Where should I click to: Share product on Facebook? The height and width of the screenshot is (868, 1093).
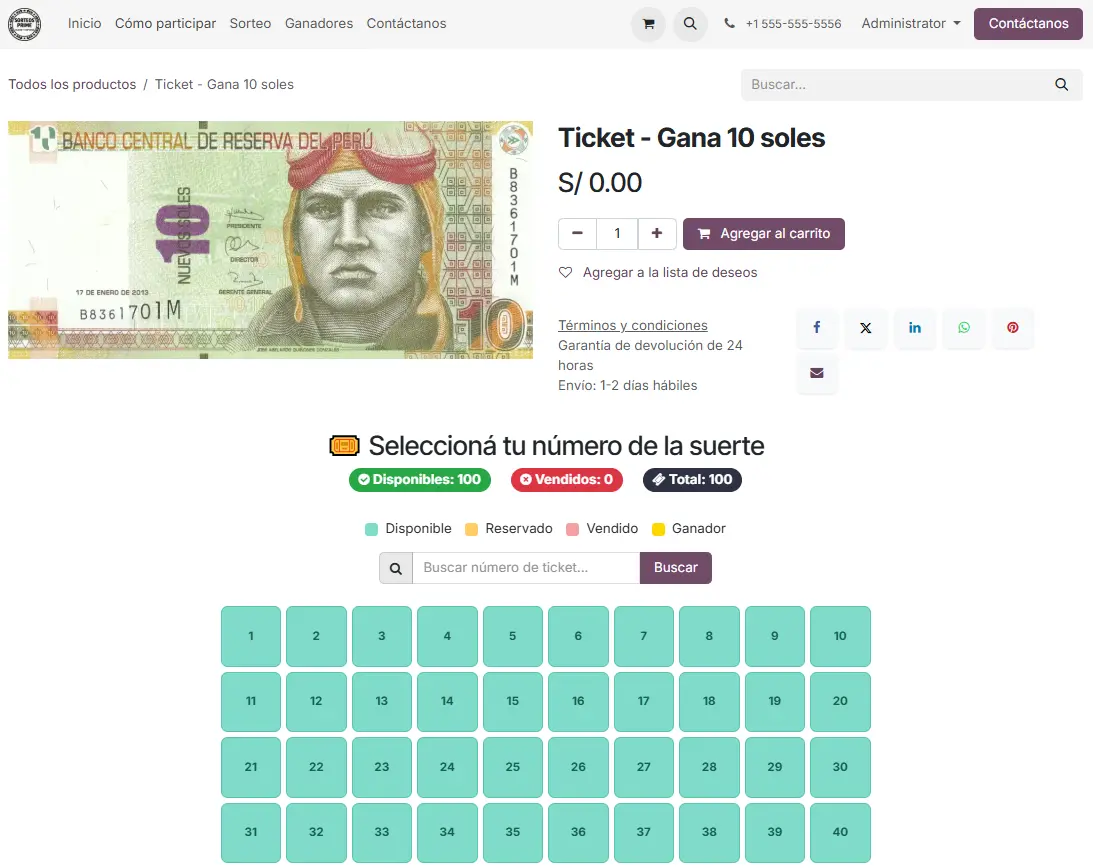click(x=817, y=328)
